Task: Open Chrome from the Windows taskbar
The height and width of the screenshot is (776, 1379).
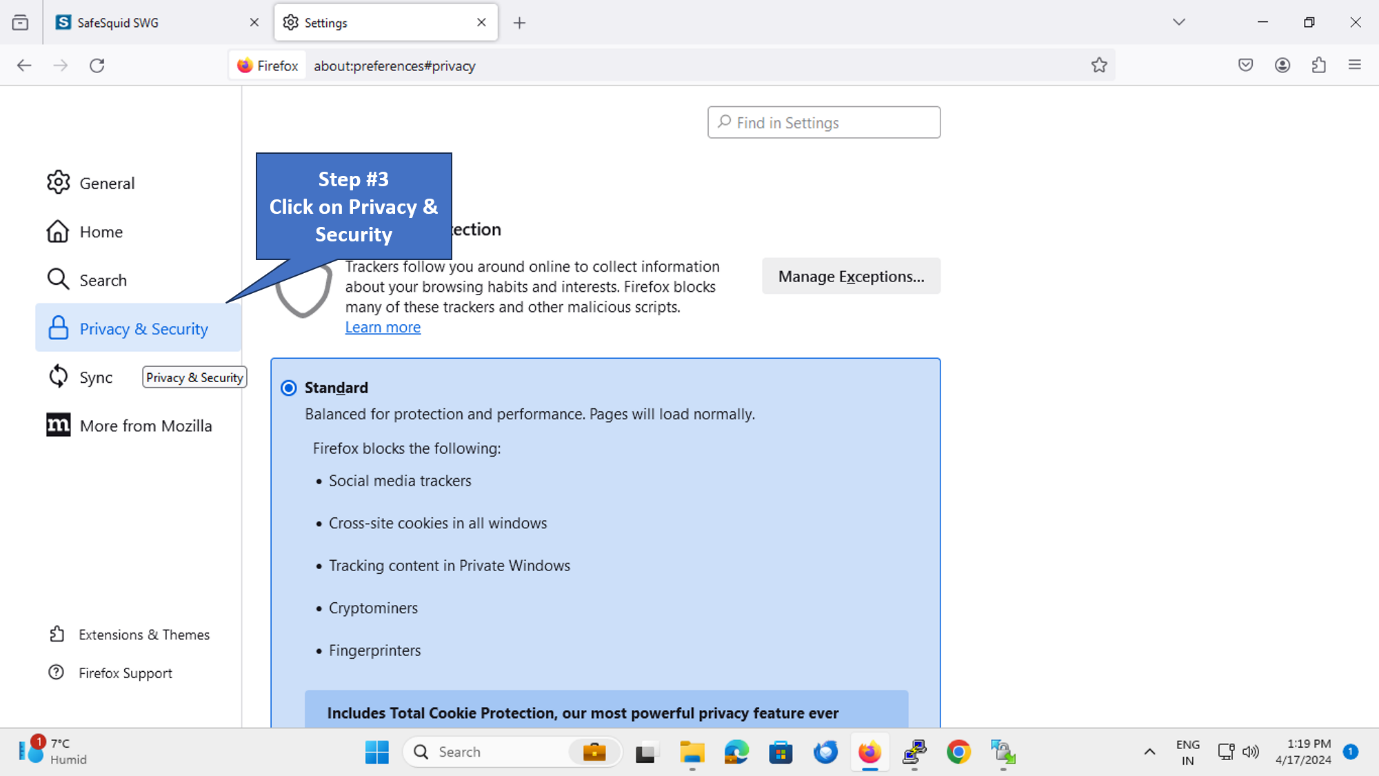Action: (x=958, y=752)
